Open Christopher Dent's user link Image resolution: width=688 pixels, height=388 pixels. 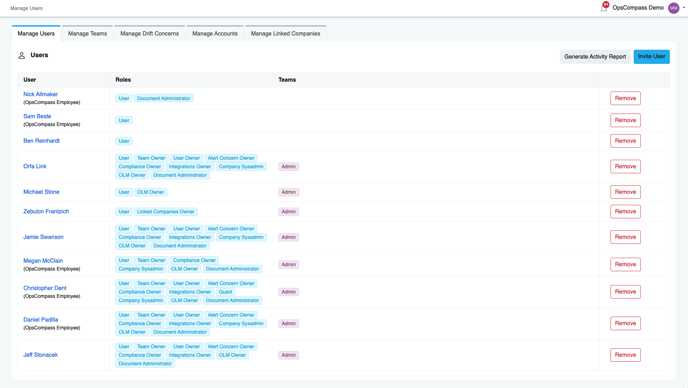[x=44, y=288]
